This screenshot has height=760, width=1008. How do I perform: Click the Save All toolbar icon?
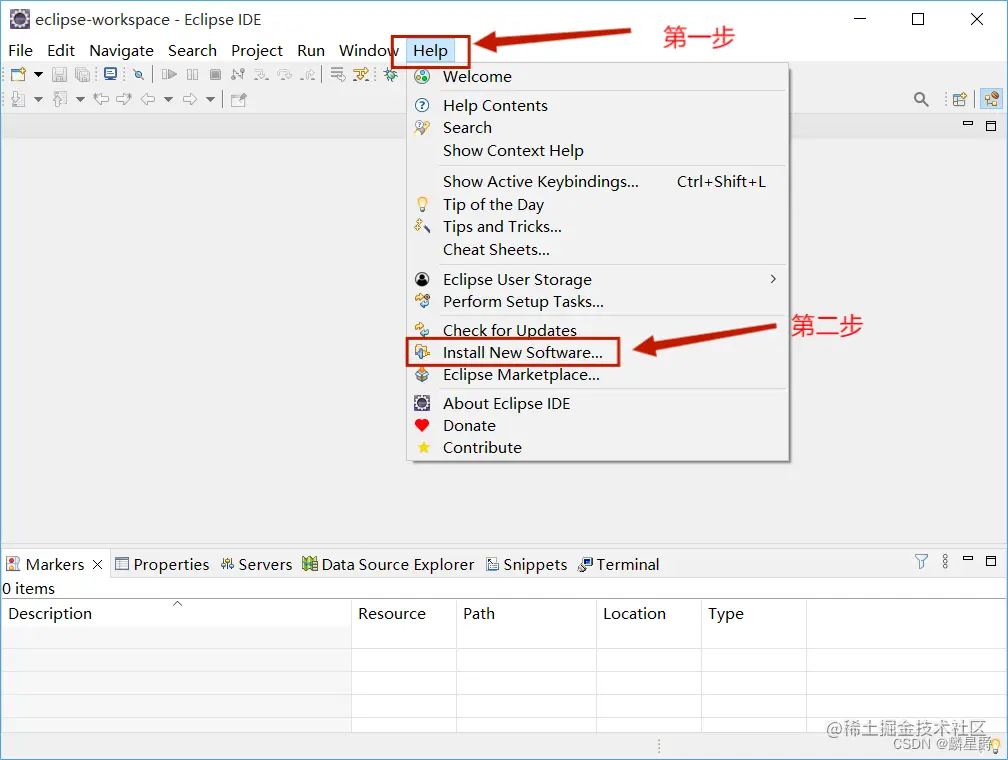(82, 75)
